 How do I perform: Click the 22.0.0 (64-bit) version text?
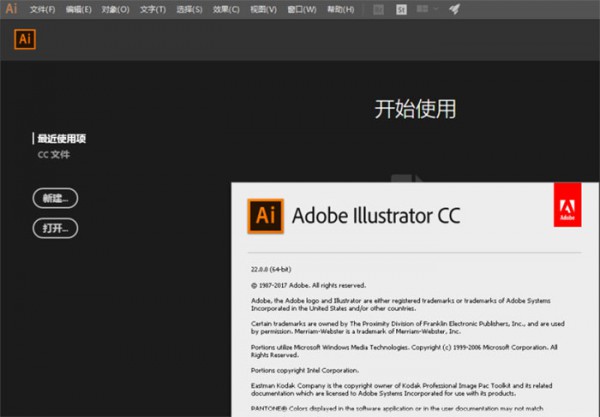coord(271,269)
